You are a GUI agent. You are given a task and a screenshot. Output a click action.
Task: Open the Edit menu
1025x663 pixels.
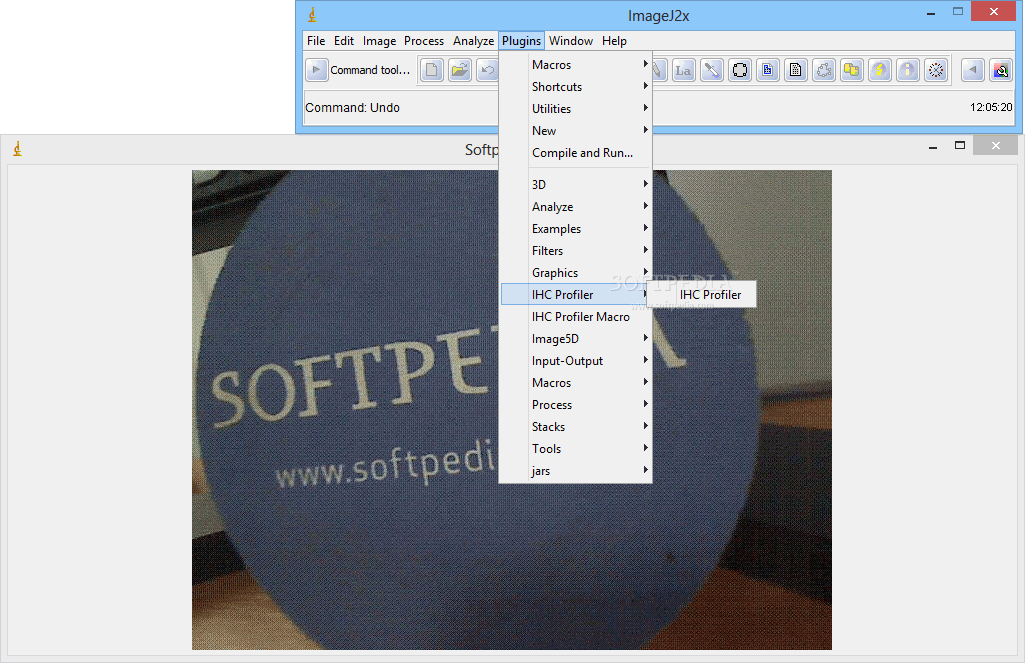(344, 41)
